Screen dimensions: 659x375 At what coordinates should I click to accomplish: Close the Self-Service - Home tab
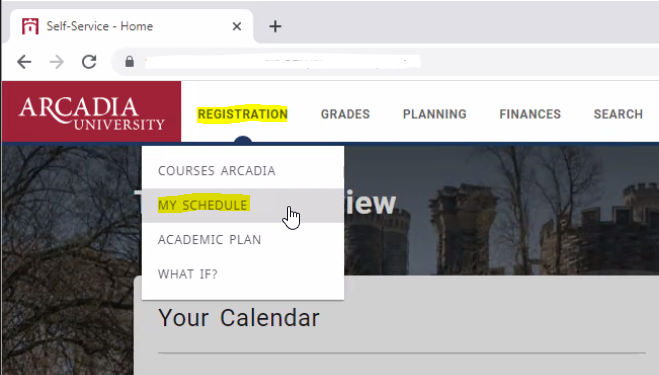click(x=237, y=26)
